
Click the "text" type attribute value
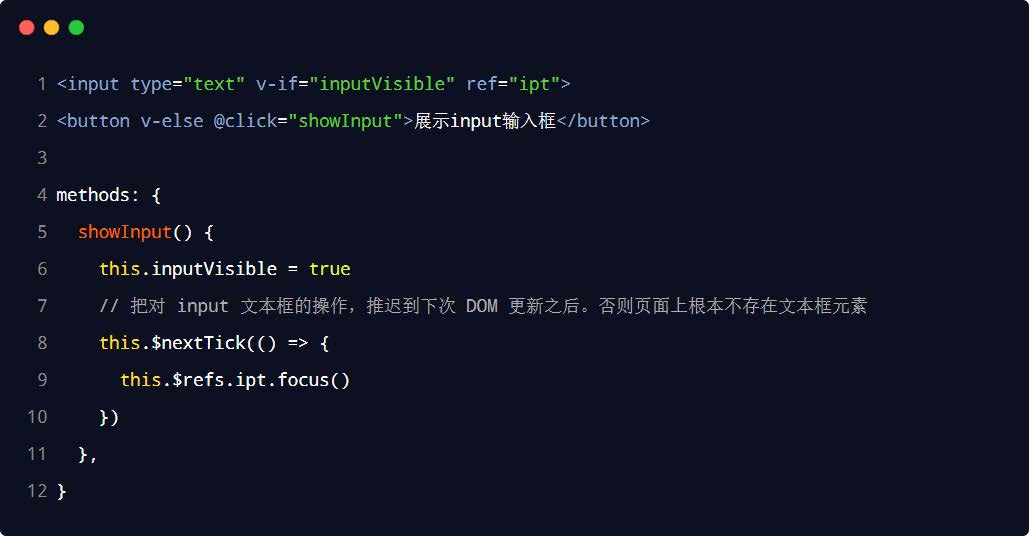(x=214, y=84)
